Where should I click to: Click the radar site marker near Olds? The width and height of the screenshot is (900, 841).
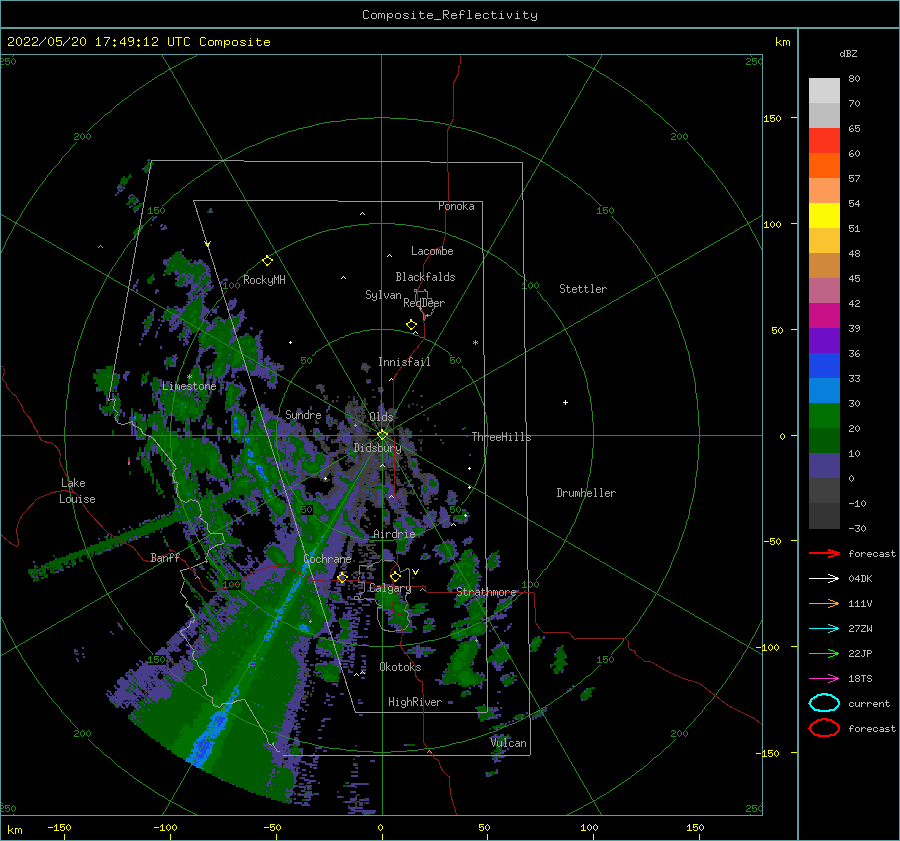point(382,435)
